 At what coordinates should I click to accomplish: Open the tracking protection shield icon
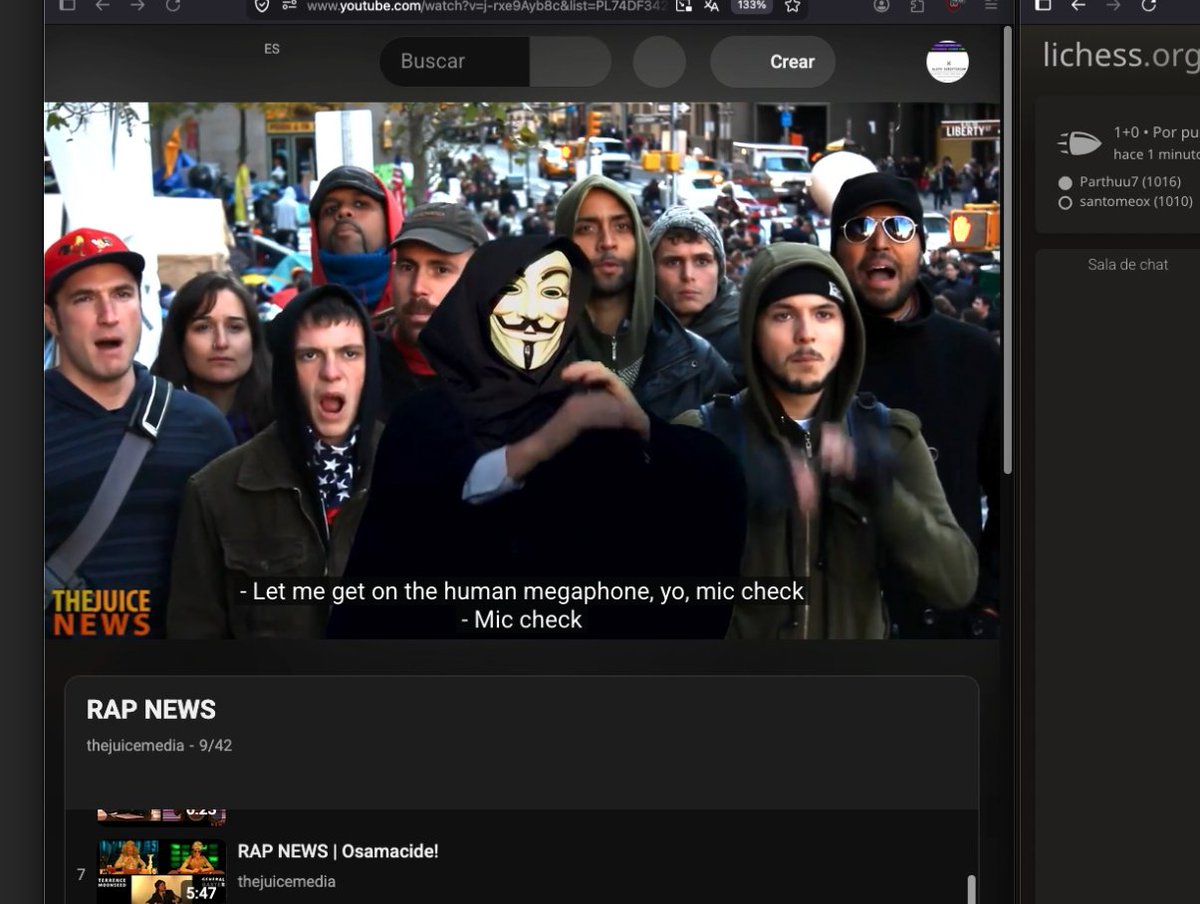pos(262,5)
